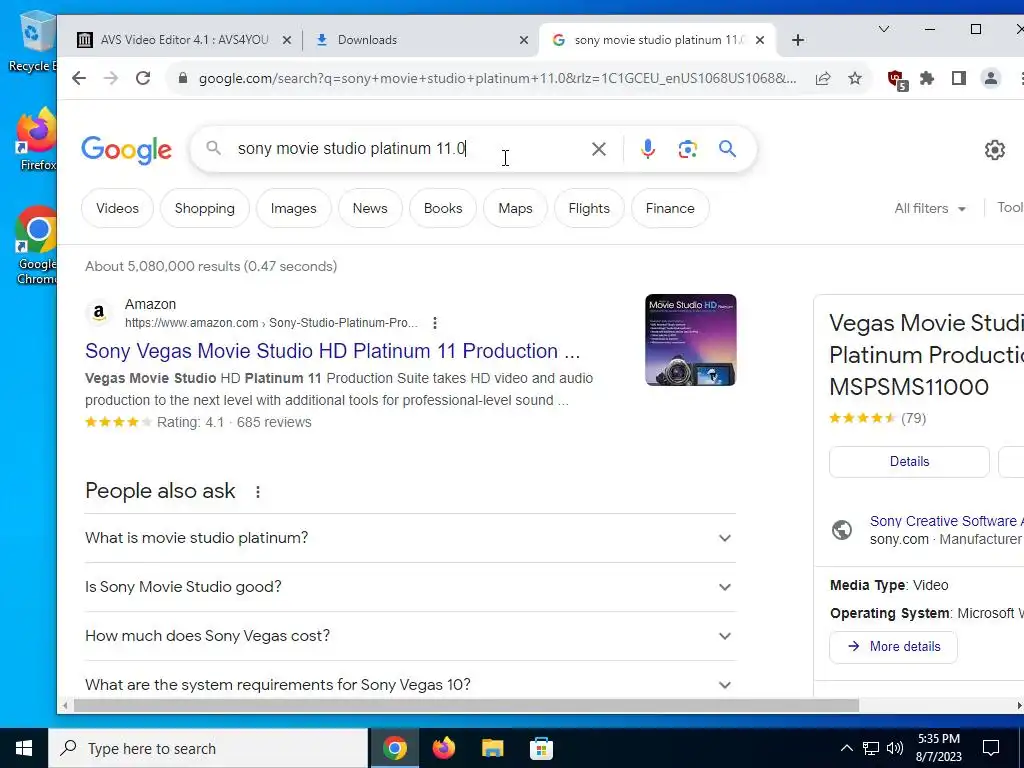Go back with the browser back arrow
Viewport: 1024px width, 768px height.
pyautogui.click(x=79, y=78)
